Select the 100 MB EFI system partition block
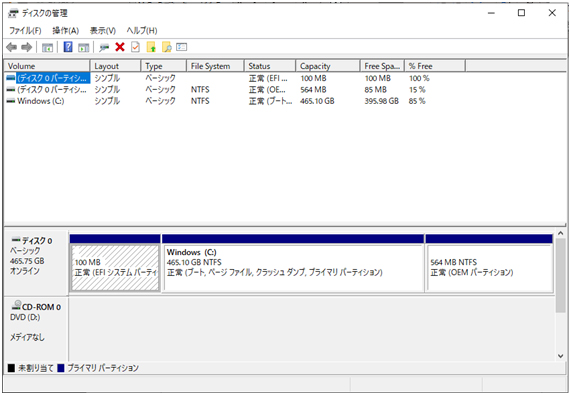Screen dimensions: 571x395 [115, 268]
